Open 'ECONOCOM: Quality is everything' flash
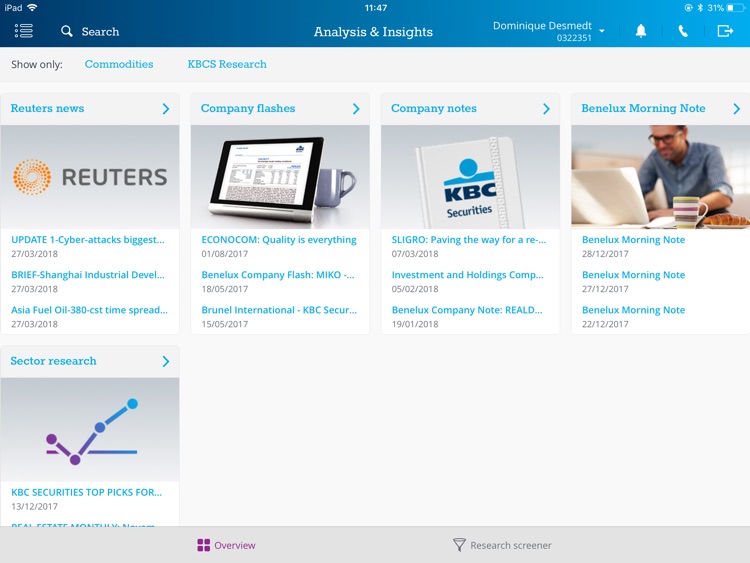 279,240
